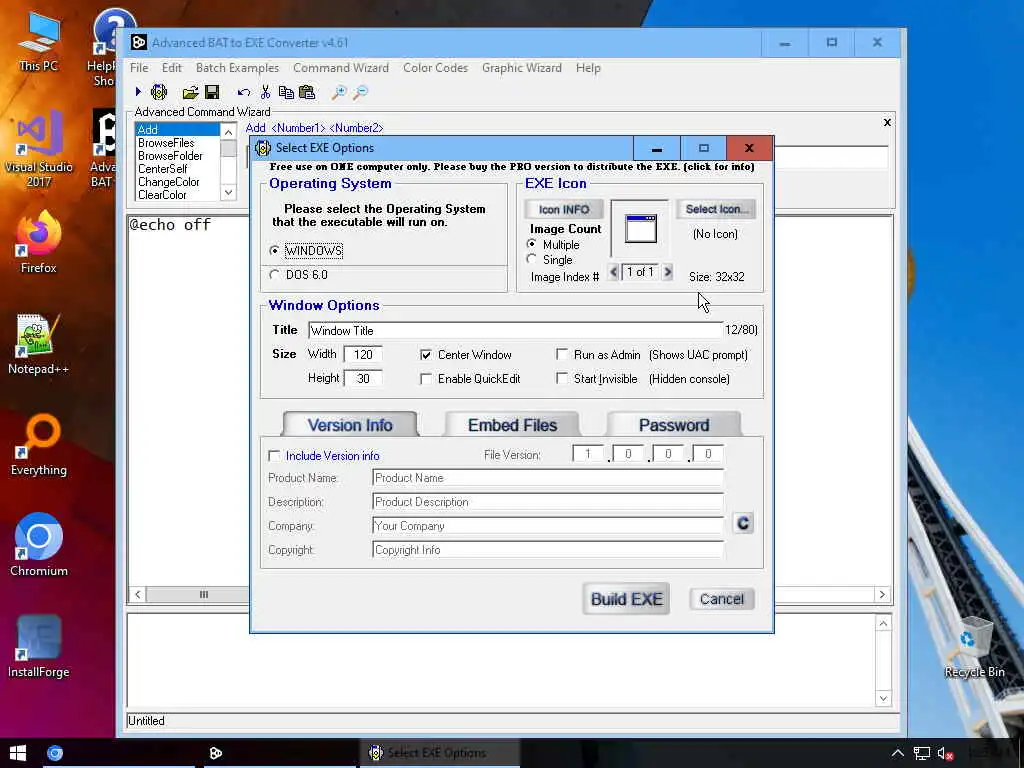Click the Run (play) toolbar icon
1024x768 pixels.
[138, 92]
